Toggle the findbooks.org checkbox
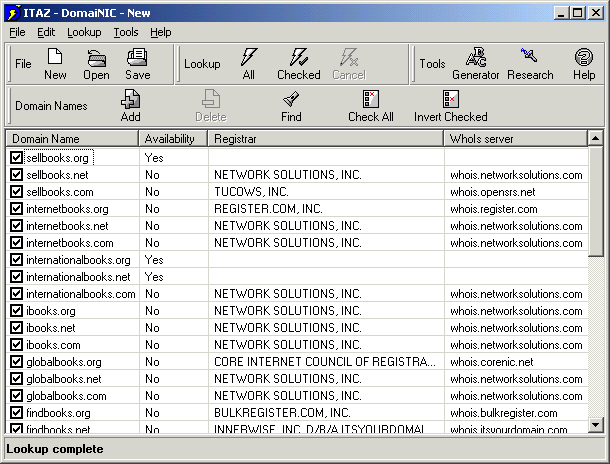 tap(16, 413)
